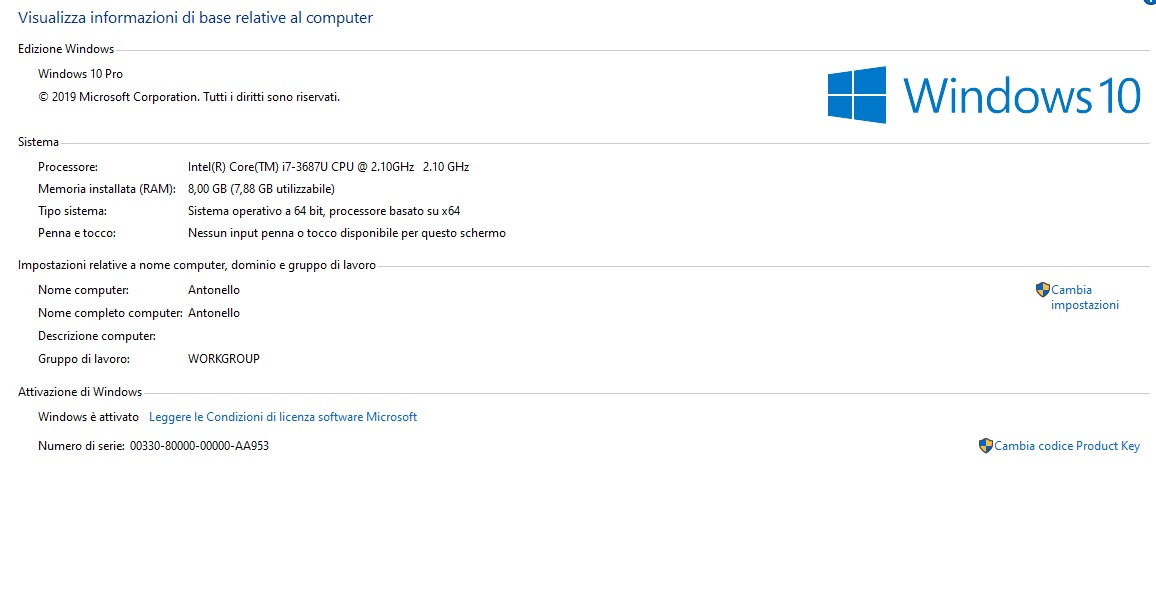
Task: Select the processor Intel Core i7-3687U entry
Action: pos(330,166)
